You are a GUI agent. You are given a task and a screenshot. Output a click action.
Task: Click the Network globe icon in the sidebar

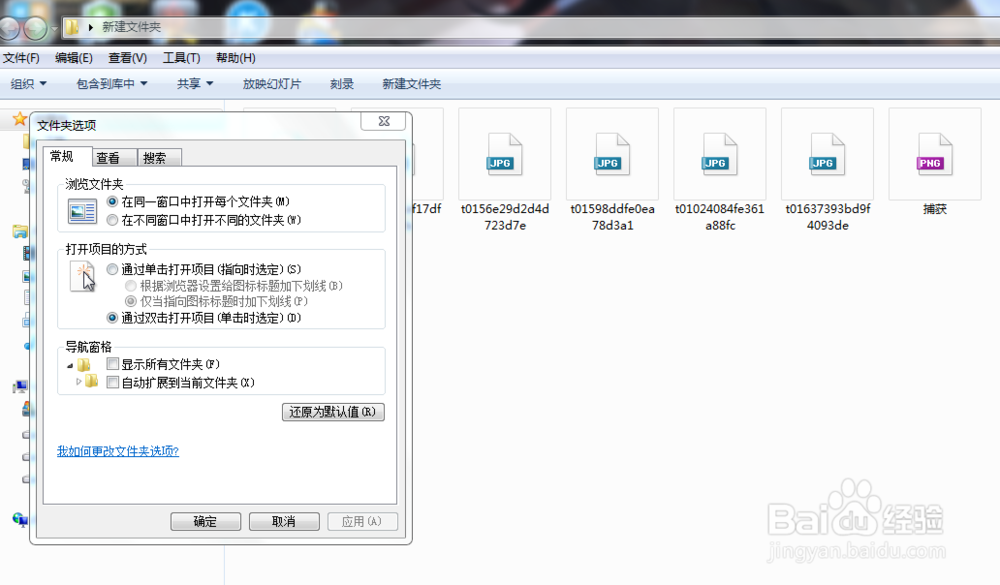click(19, 520)
